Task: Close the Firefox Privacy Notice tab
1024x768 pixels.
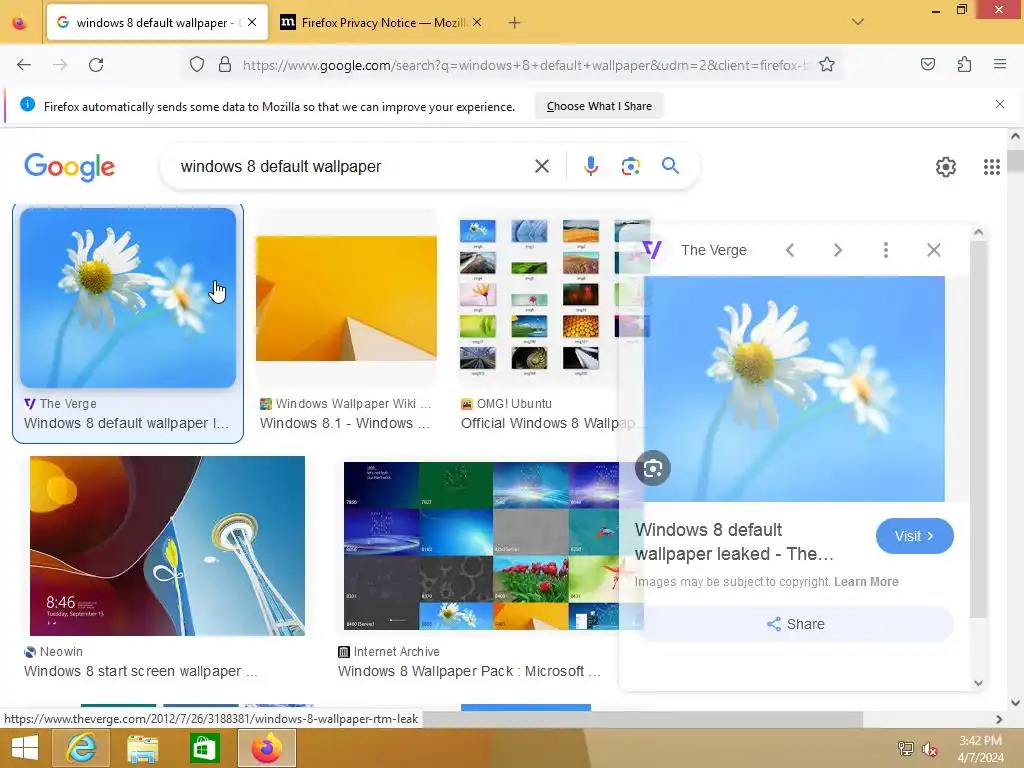Action: 477,22
